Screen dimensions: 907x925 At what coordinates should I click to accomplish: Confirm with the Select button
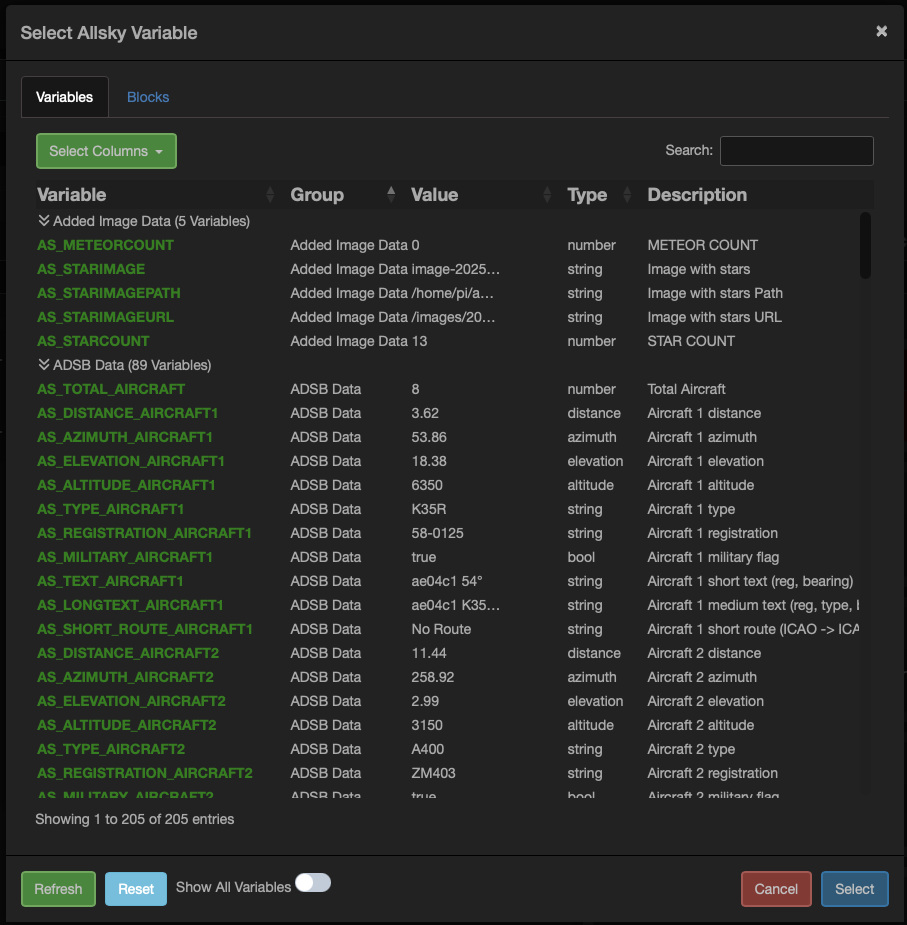[854, 889]
